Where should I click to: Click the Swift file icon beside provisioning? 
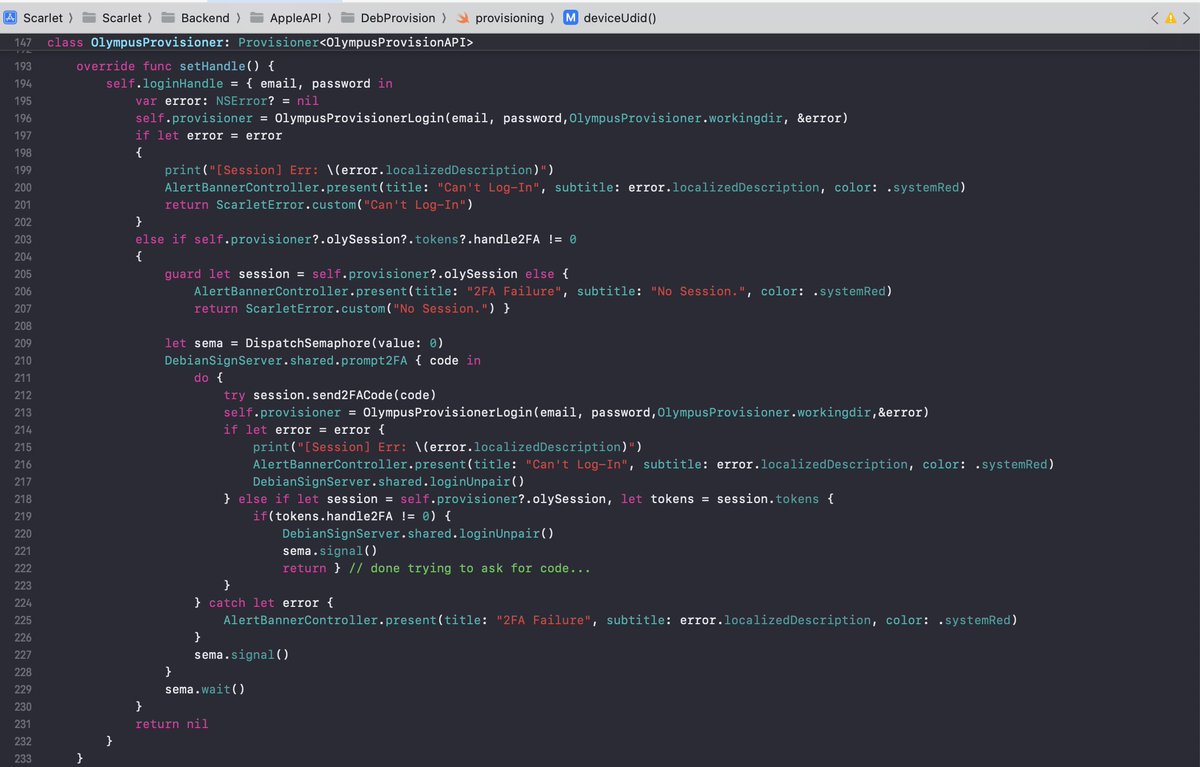click(462, 18)
